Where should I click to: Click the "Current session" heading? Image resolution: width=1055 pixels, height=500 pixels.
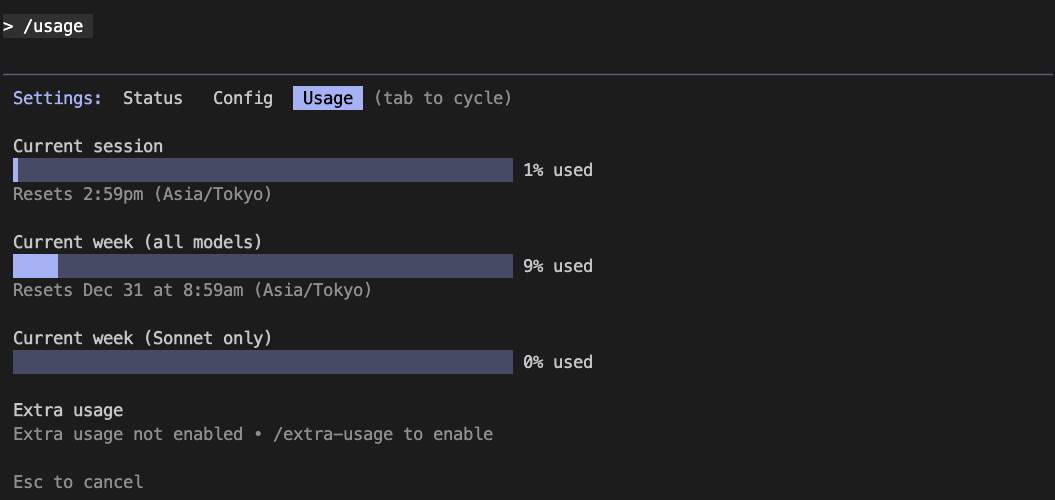(88, 146)
